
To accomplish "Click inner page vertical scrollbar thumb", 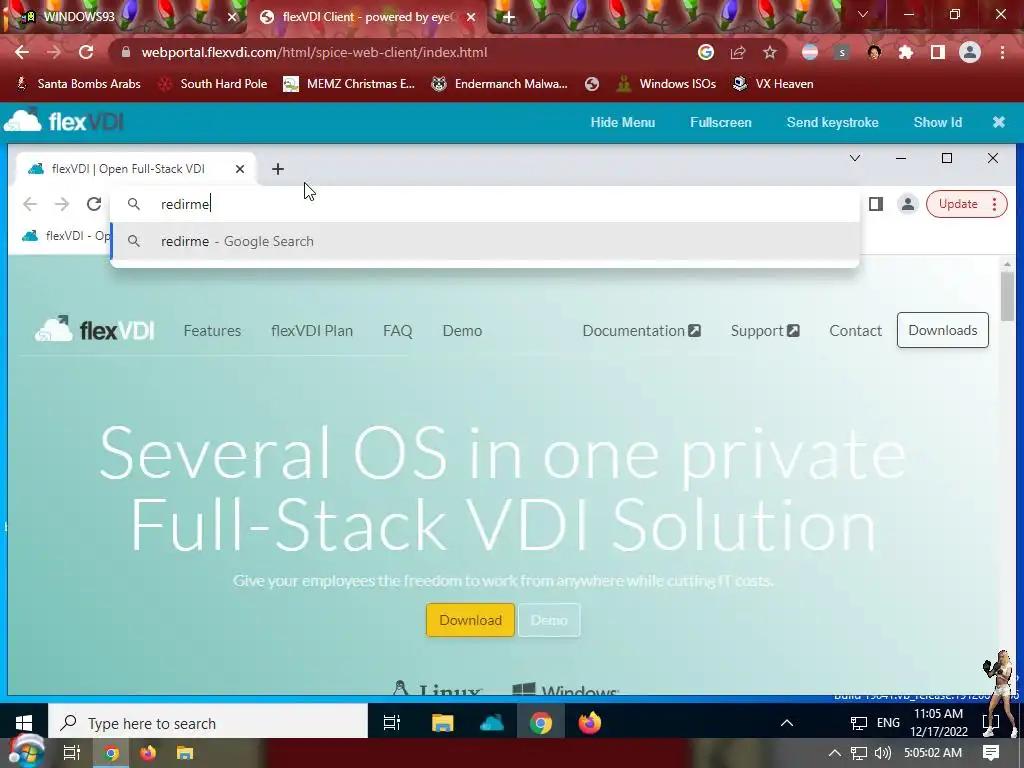I will click(1006, 296).
